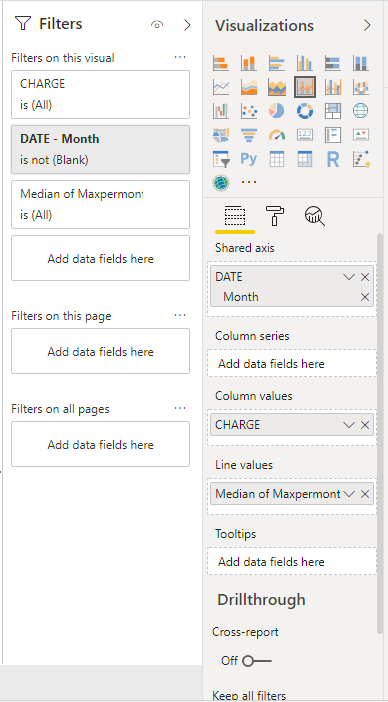Select the stacked column chart visual
Viewport: 388px width, 702px height.
(x=248, y=63)
